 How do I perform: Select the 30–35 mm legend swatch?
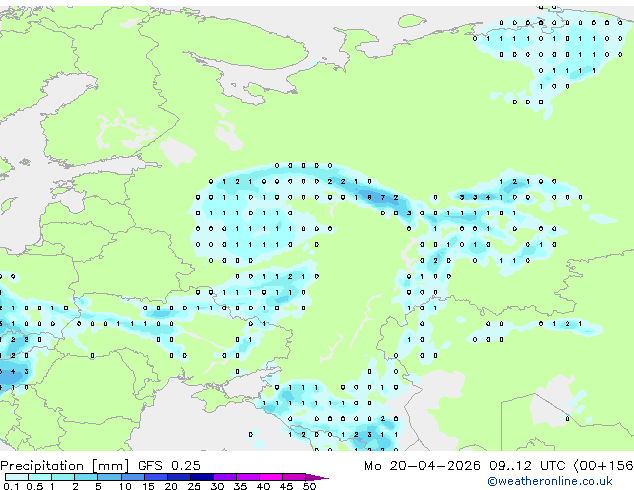(224, 477)
